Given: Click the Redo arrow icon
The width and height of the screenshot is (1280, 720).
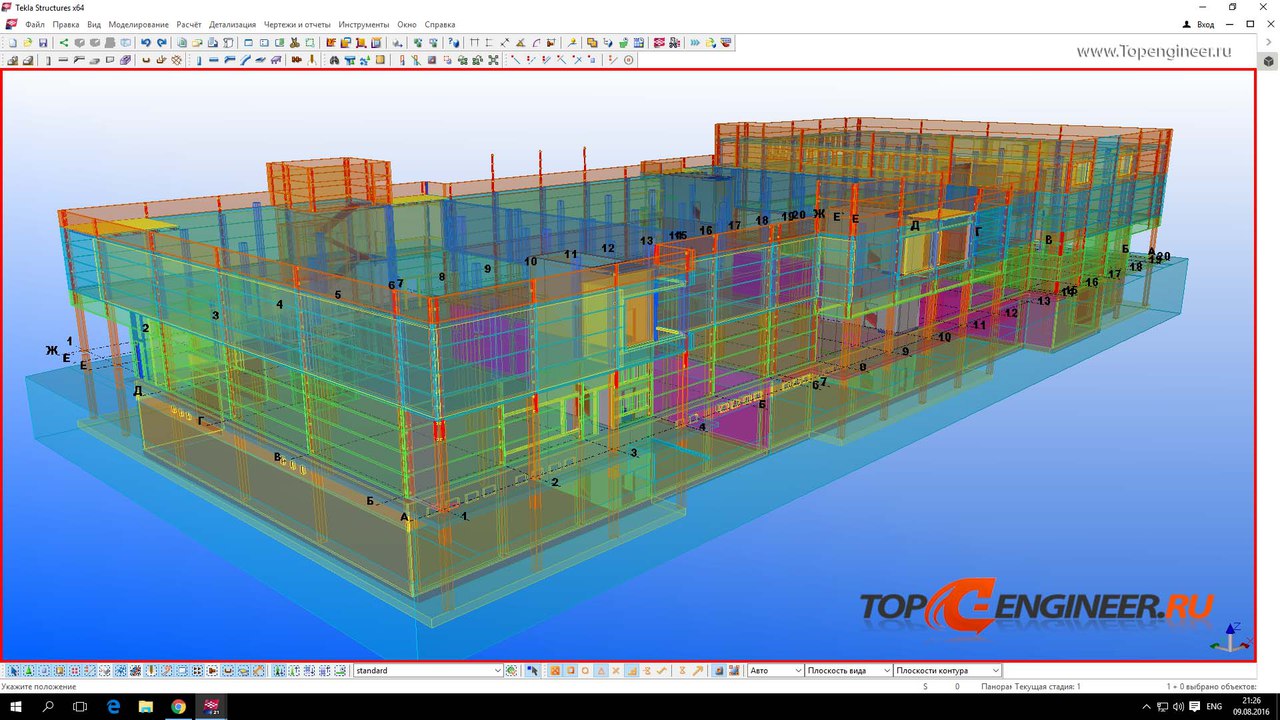Looking at the screenshot, I should (160, 43).
